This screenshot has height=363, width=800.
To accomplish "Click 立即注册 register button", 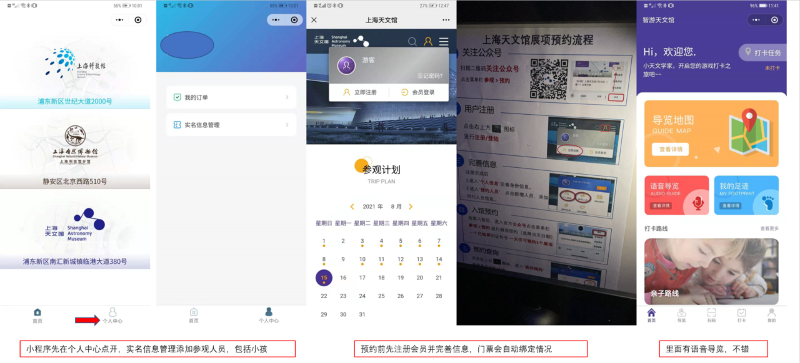I will 360,92.
